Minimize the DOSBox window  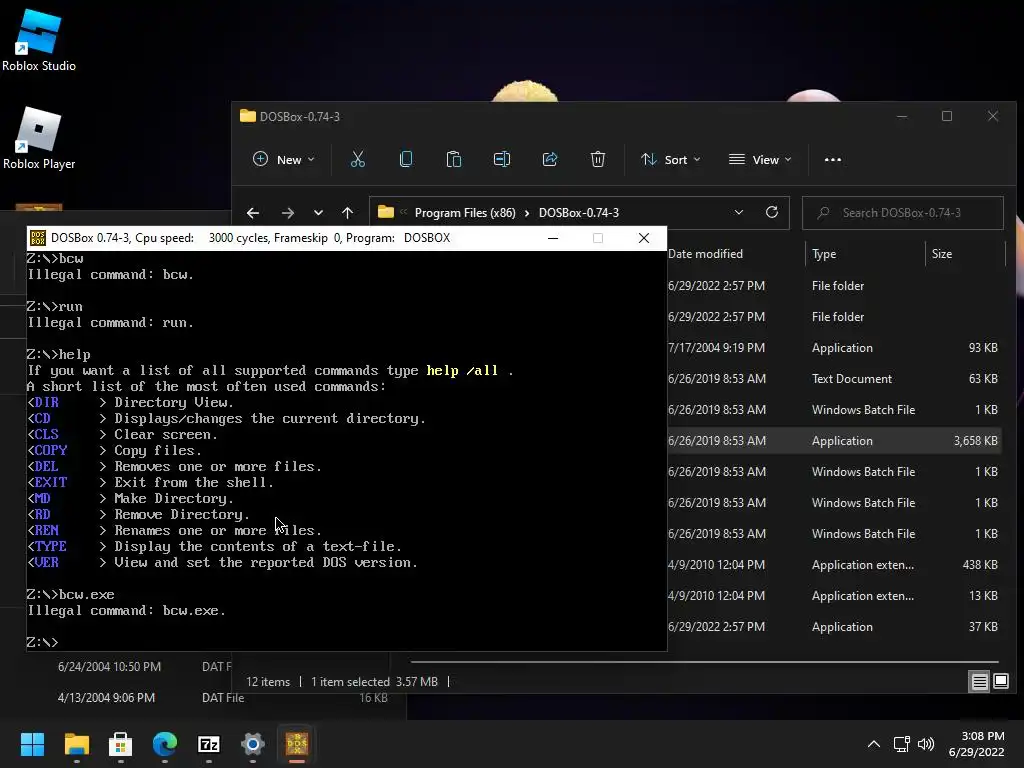pyautogui.click(x=553, y=238)
